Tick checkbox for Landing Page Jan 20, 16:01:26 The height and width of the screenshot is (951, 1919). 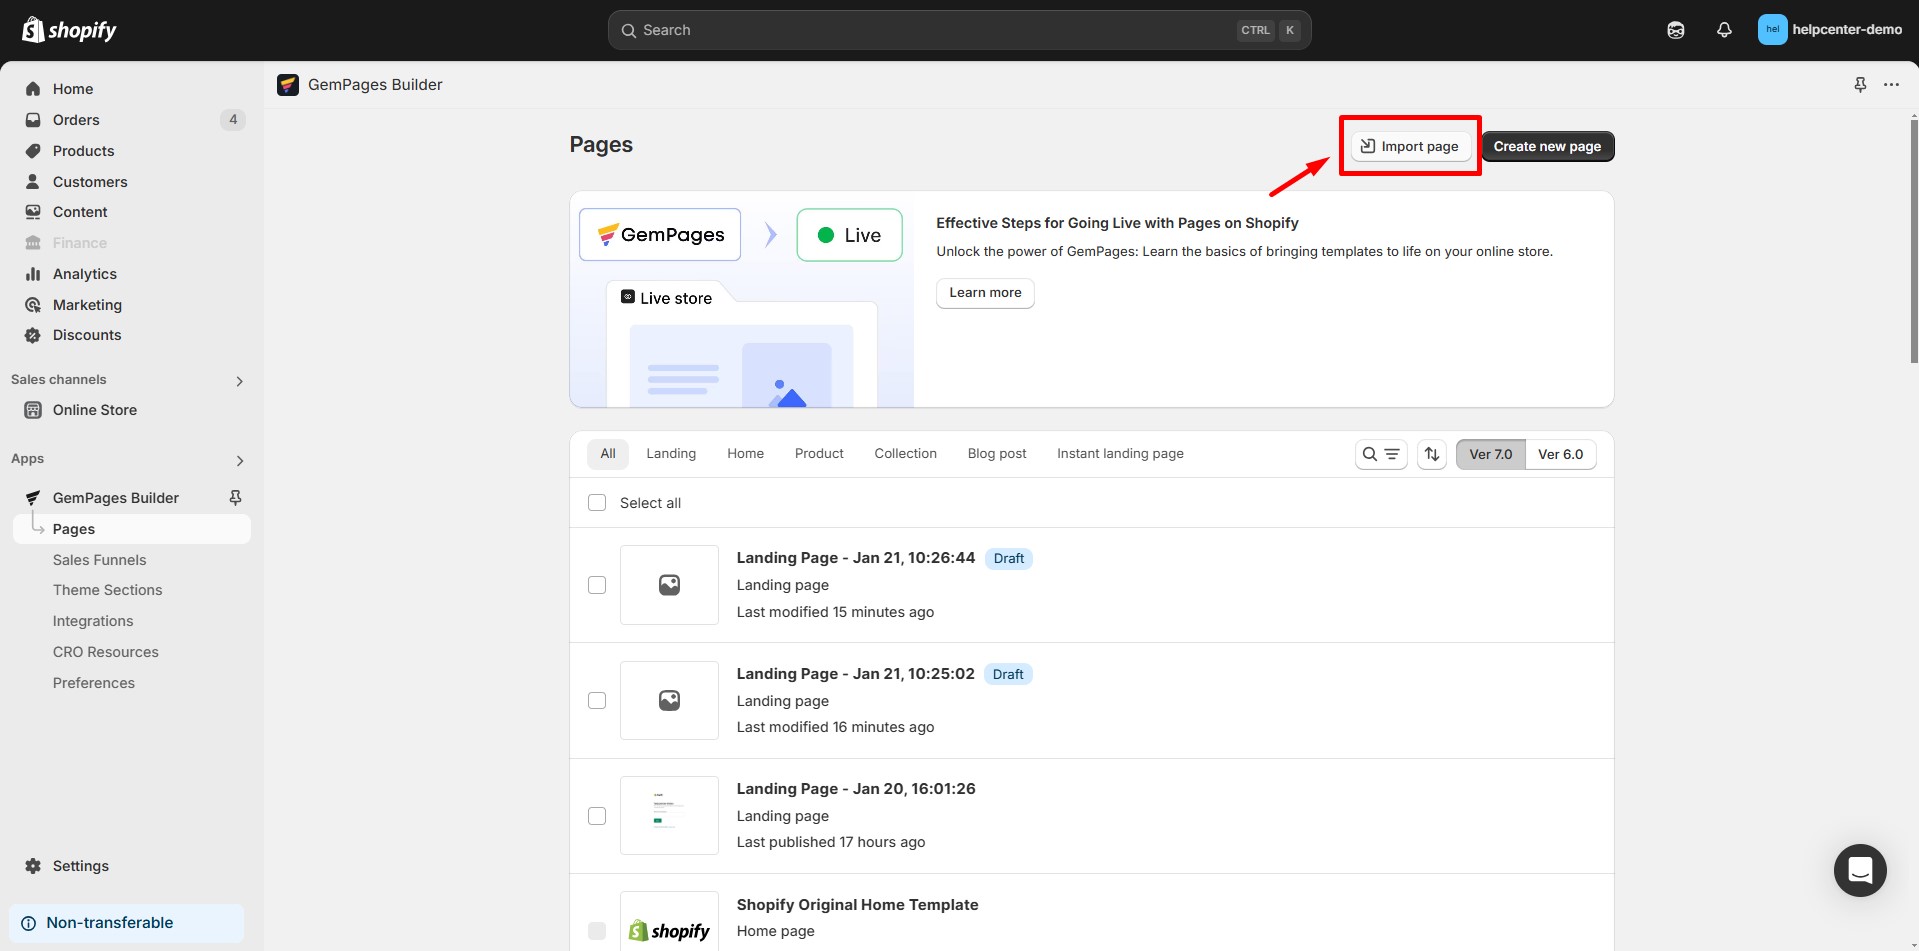point(597,816)
